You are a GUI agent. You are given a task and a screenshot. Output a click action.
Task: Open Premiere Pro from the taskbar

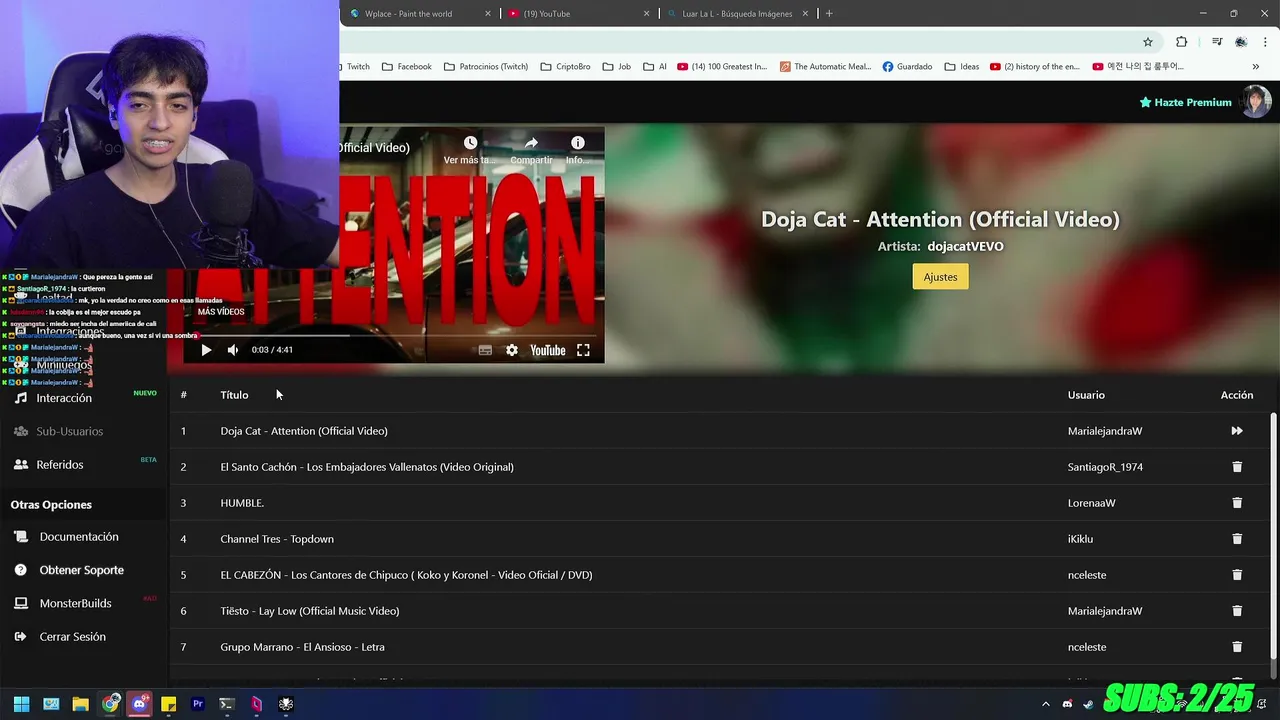click(x=198, y=704)
